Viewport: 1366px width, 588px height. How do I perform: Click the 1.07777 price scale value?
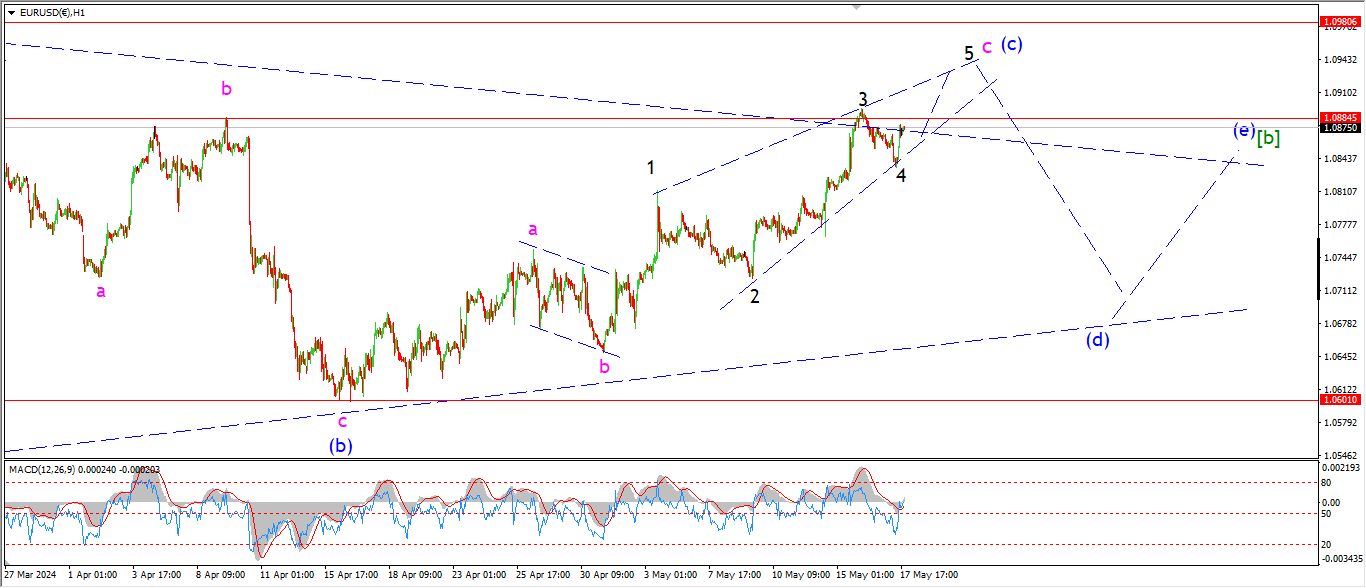click(1339, 225)
